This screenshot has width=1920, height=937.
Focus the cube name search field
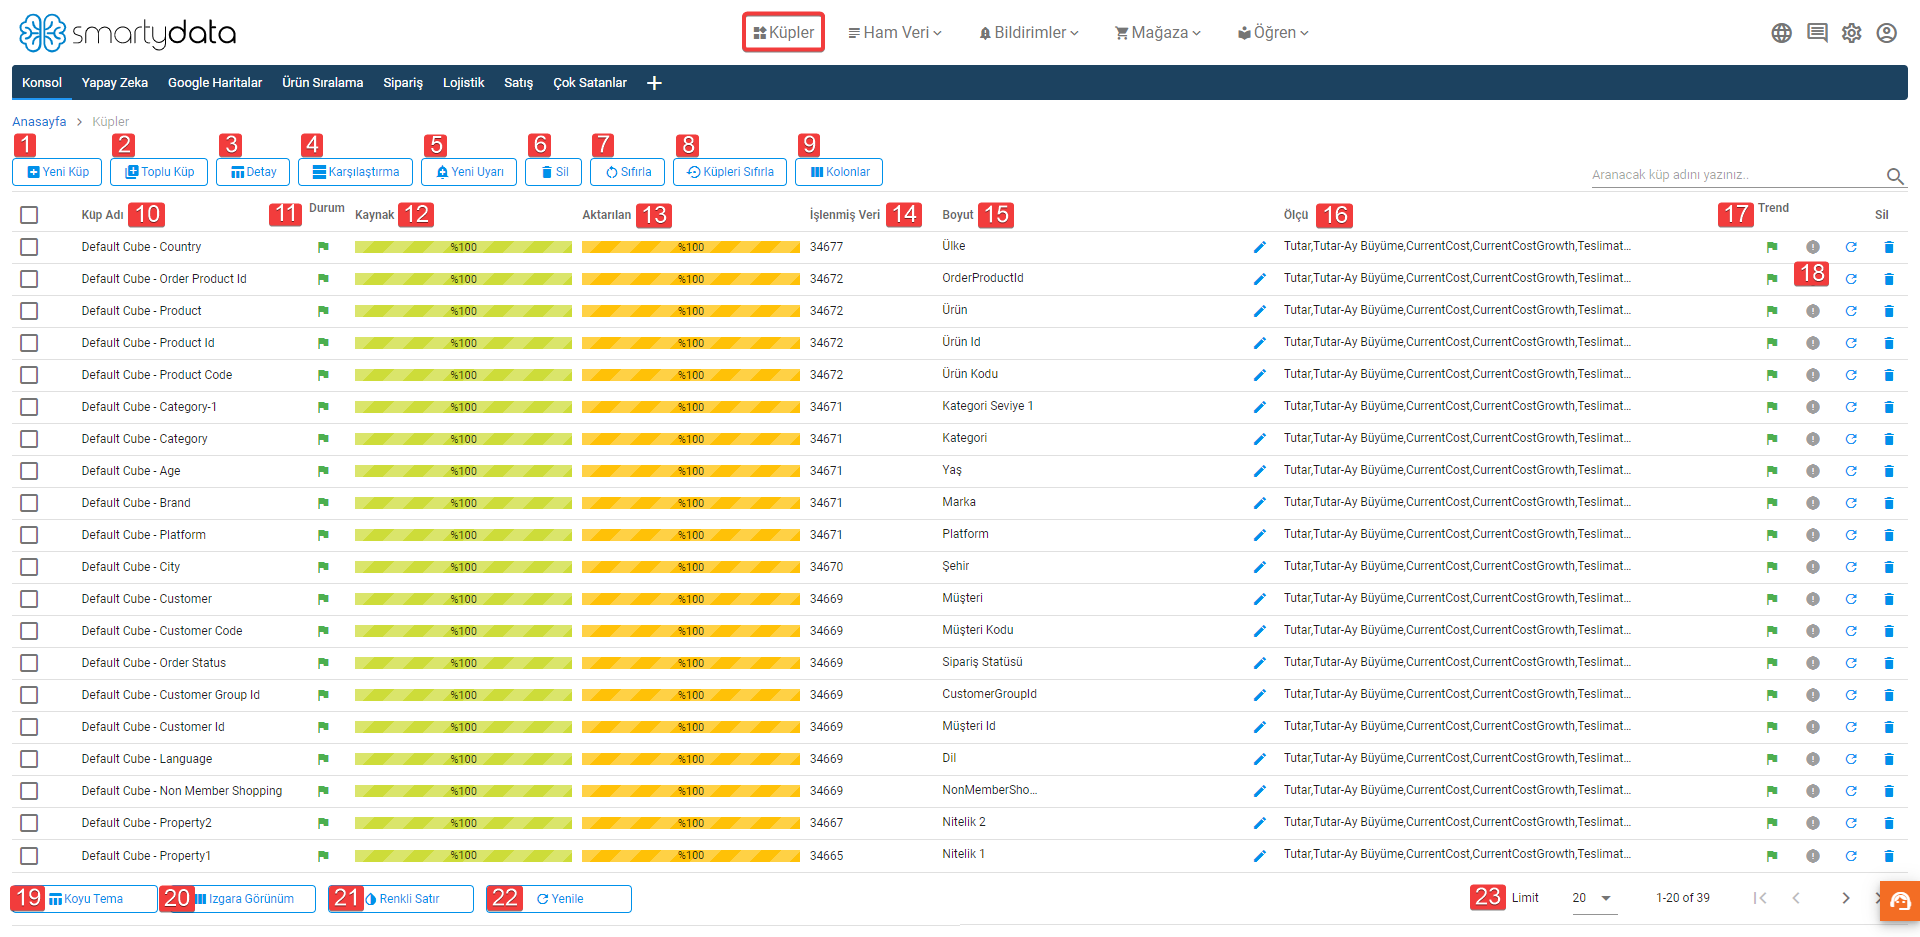coord(1735,175)
